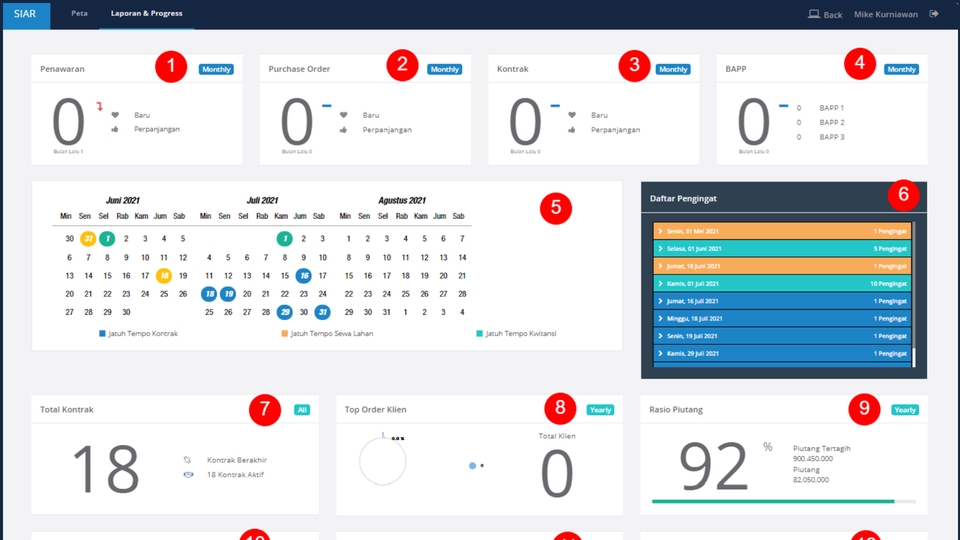Click the teal Jatuh Tempo Kwitansi legend swatch

click(x=479, y=334)
